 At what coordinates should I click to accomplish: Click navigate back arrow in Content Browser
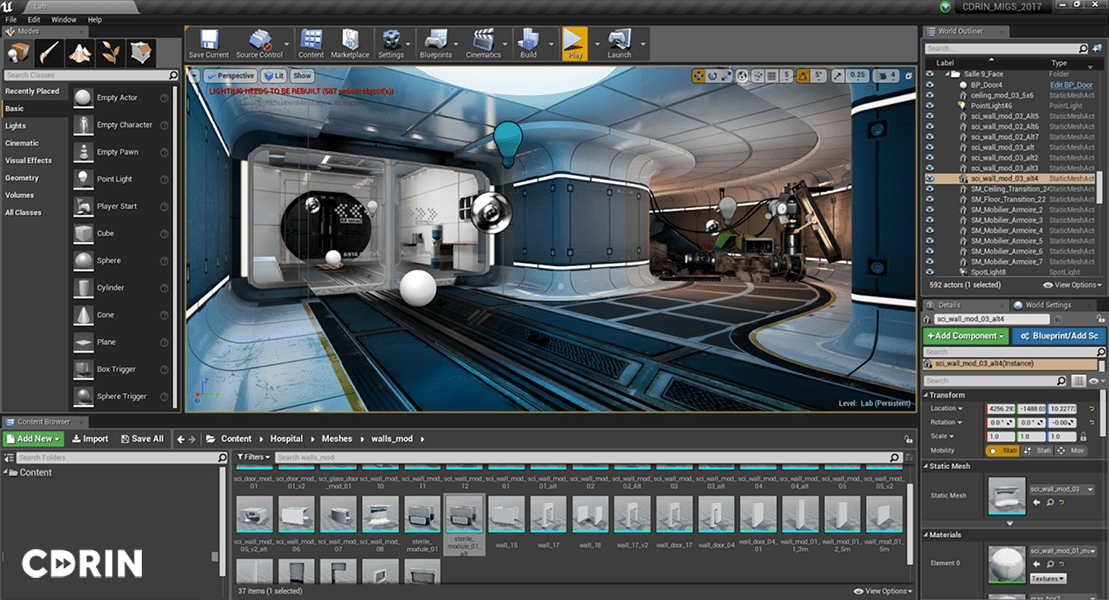pos(180,439)
